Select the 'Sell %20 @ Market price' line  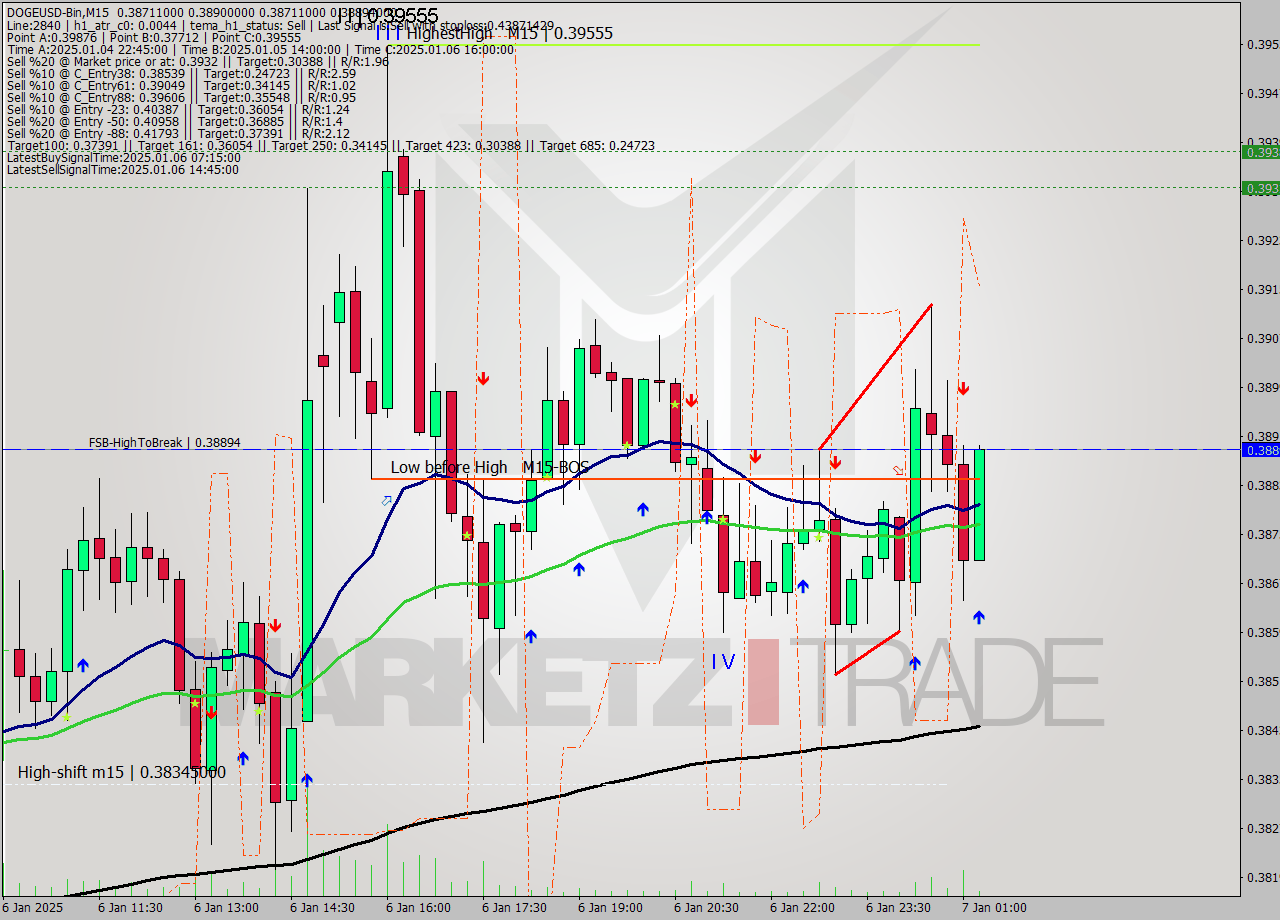[197, 61]
